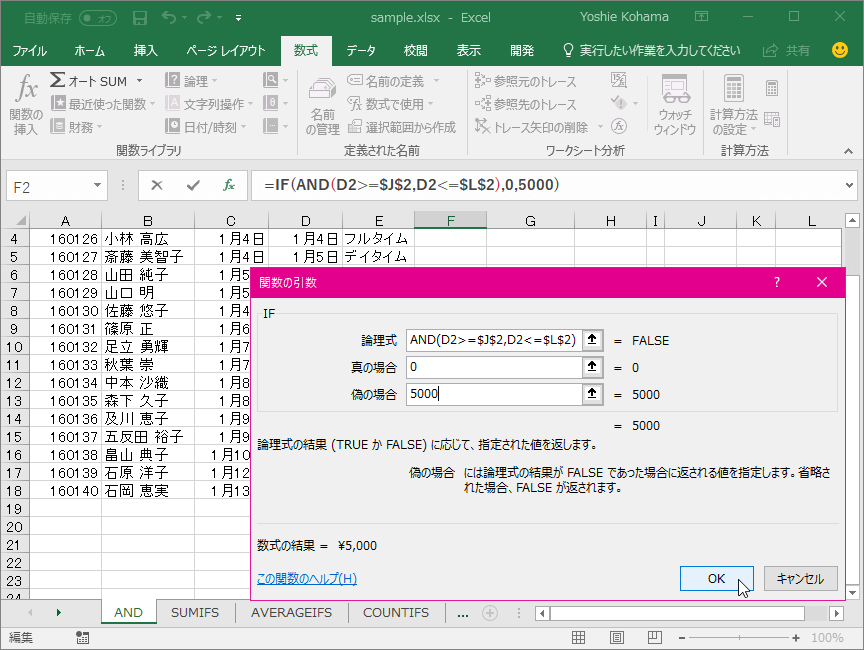Viewport: 864px width, 650px height.
Task: Click the Save icon in title bar
Action: pos(140,18)
